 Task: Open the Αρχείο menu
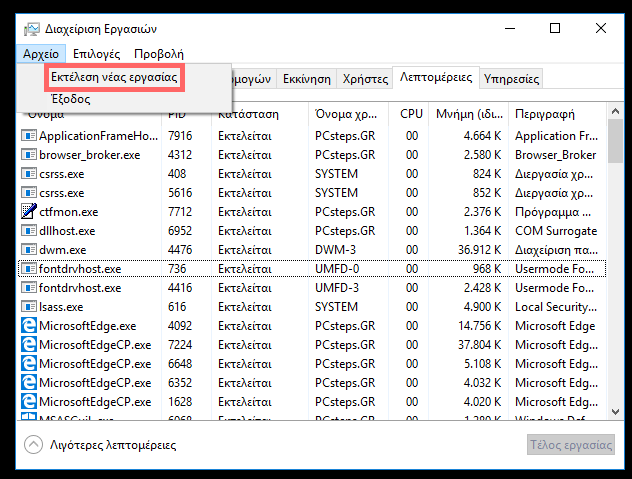pos(41,54)
